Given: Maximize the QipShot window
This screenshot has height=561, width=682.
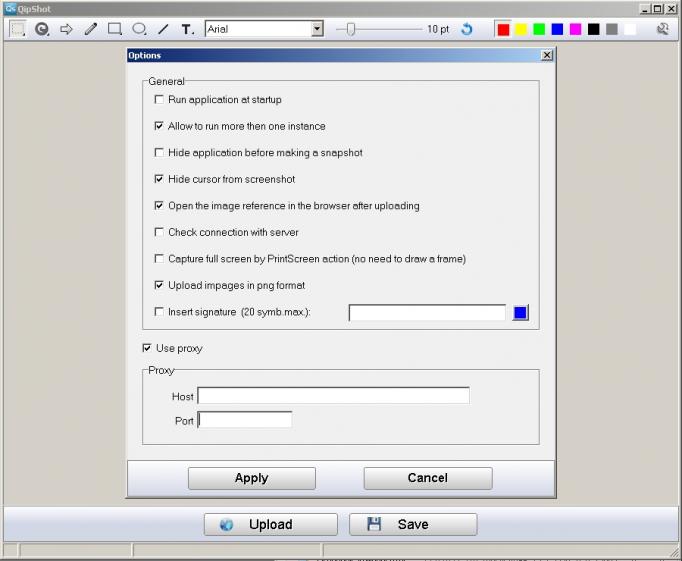Looking at the screenshot, I should click(x=658, y=9).
